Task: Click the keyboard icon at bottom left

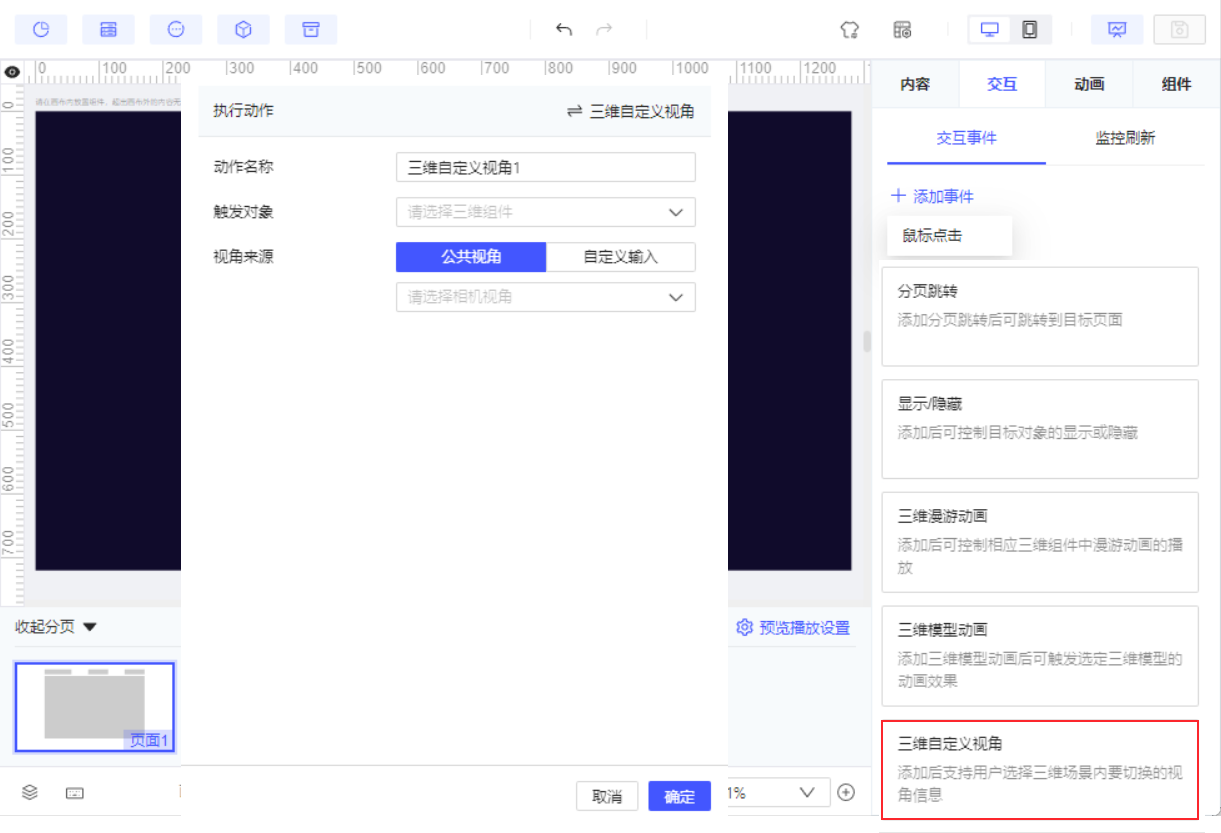Action: tap(75, 793)
